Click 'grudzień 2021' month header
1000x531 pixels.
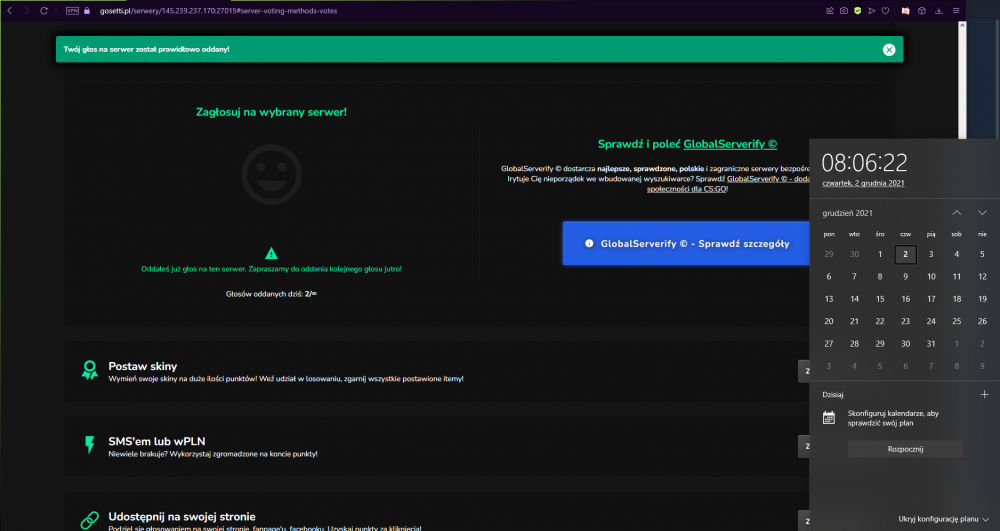click(x=848, y=213)
